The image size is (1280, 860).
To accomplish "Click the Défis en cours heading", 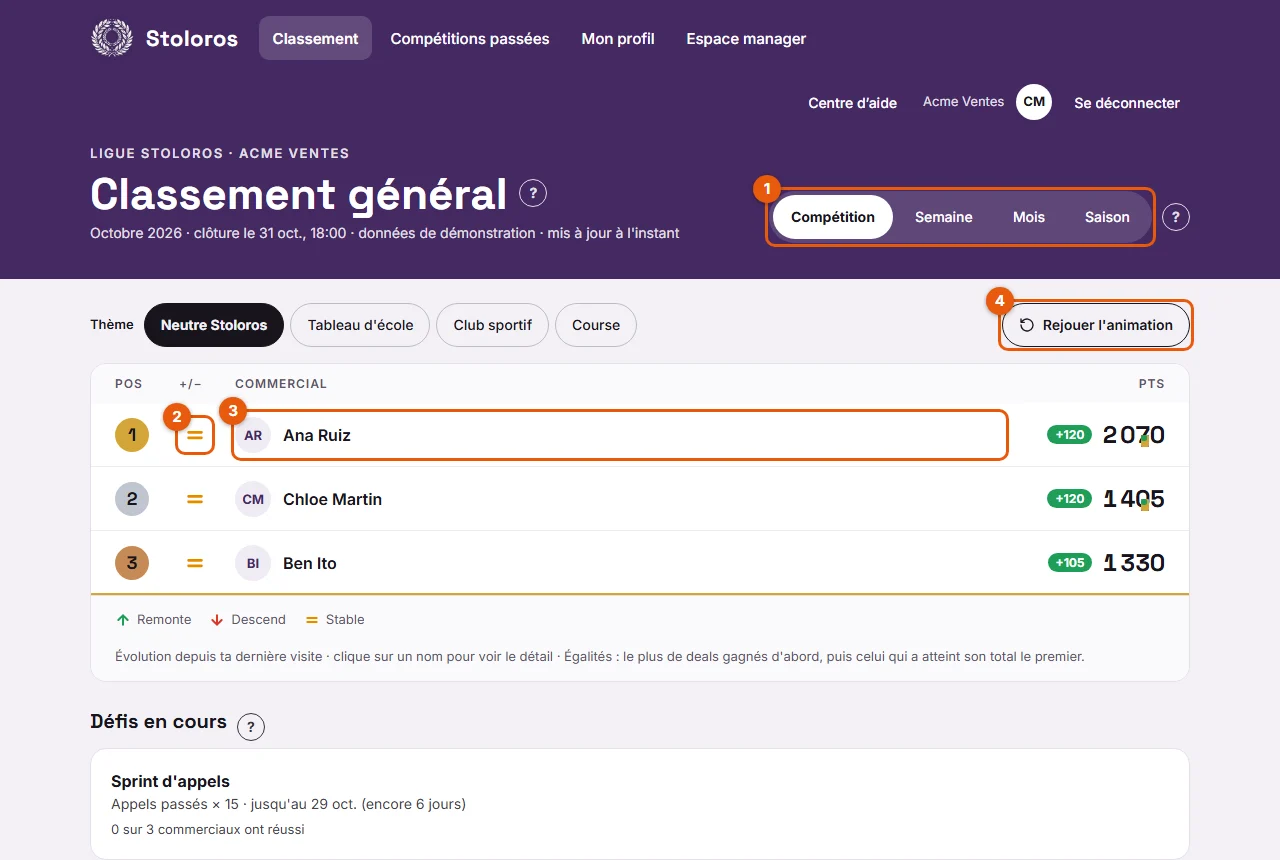I will tap(158, 722).
